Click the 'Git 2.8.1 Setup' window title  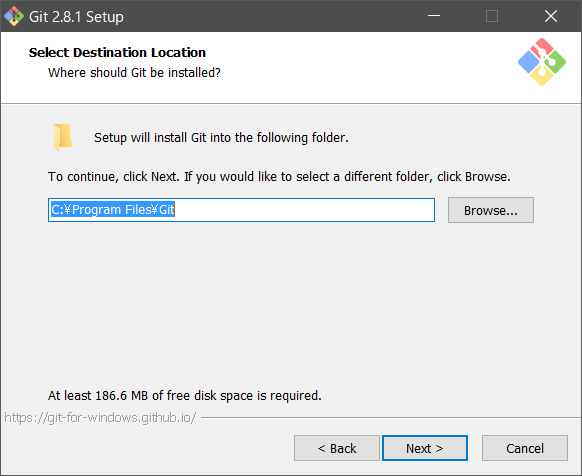point(76,17)
